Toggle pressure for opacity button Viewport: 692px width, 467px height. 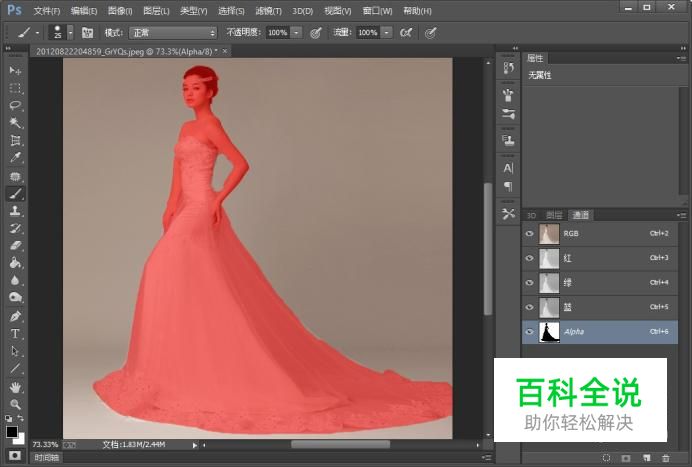[x=316, y=33]
